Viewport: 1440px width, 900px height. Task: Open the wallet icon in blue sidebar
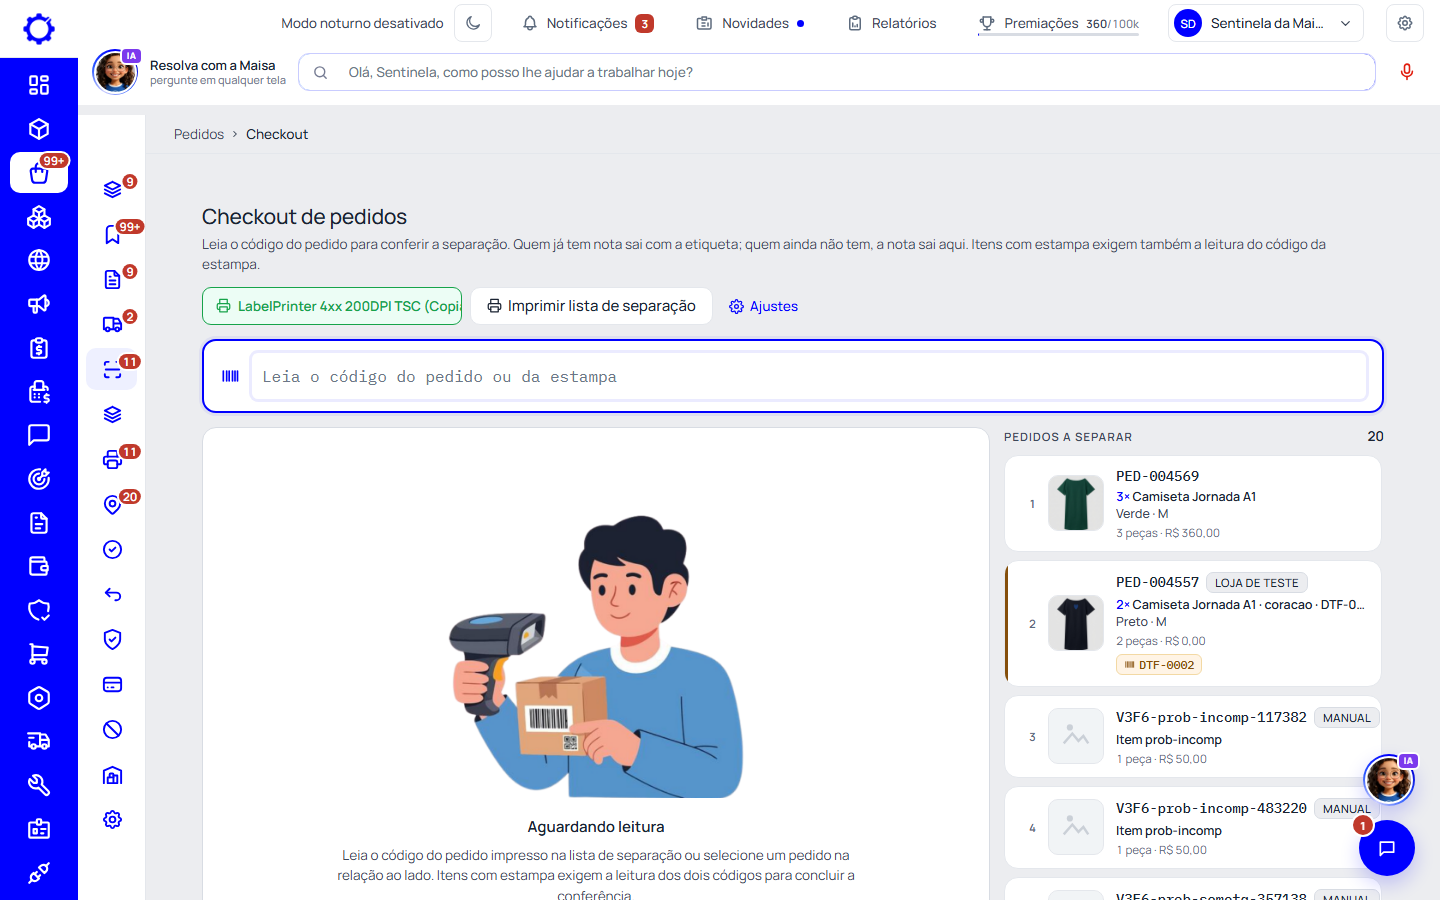[39, 566]
